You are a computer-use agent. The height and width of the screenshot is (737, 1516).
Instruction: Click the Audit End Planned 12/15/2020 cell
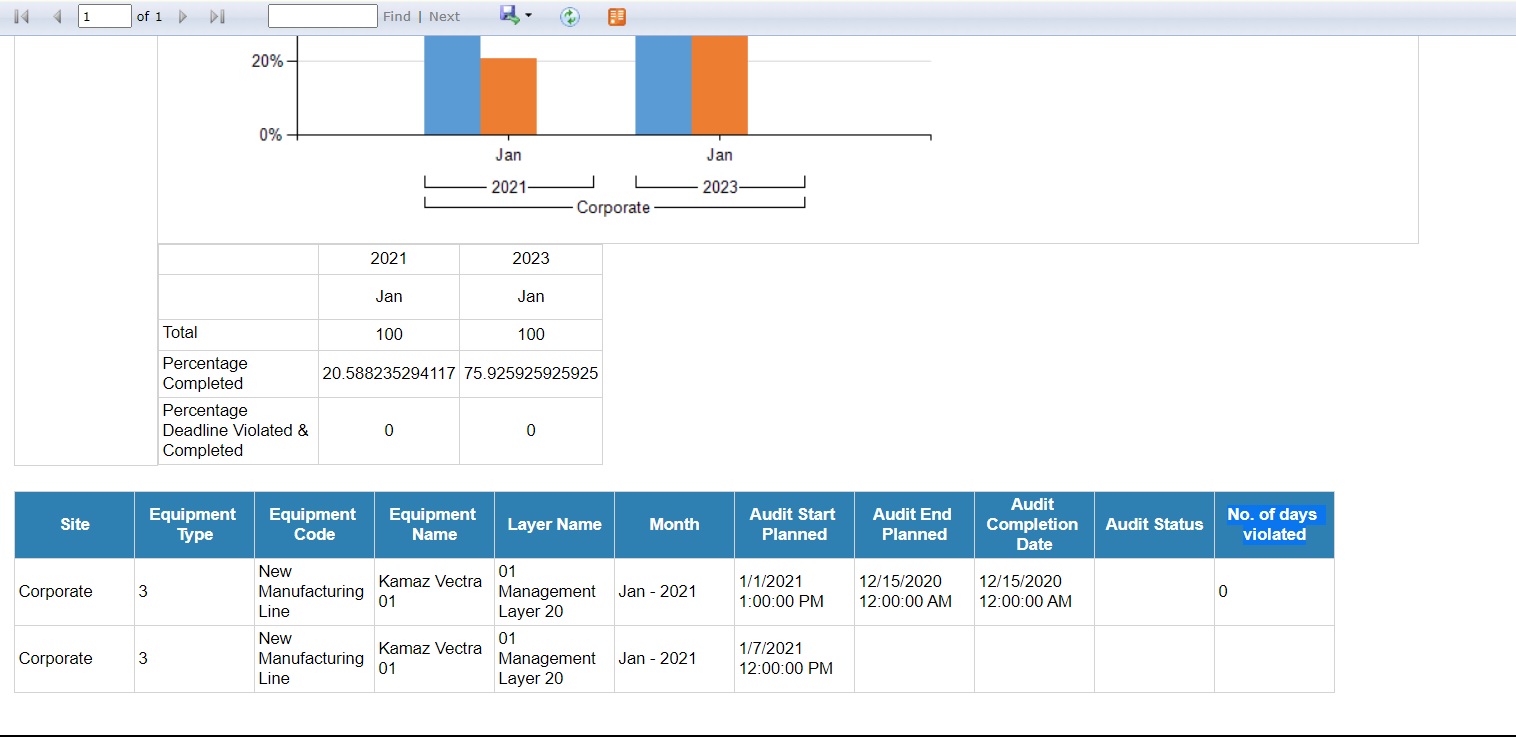914,592
